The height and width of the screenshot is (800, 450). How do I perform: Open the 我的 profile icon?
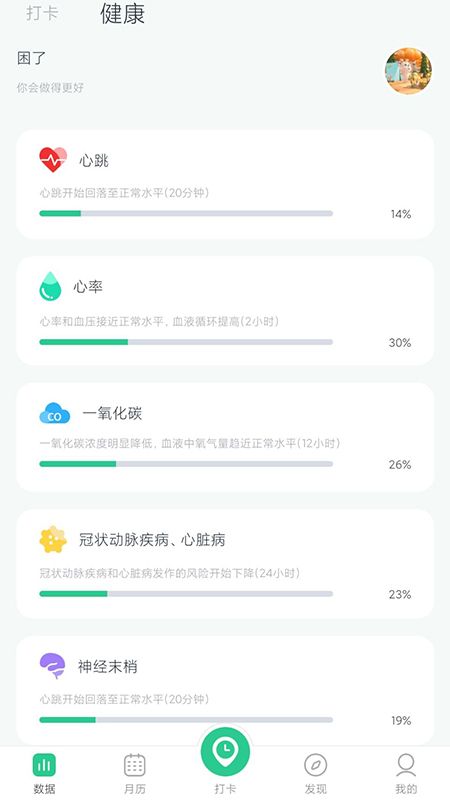(406, 765)
